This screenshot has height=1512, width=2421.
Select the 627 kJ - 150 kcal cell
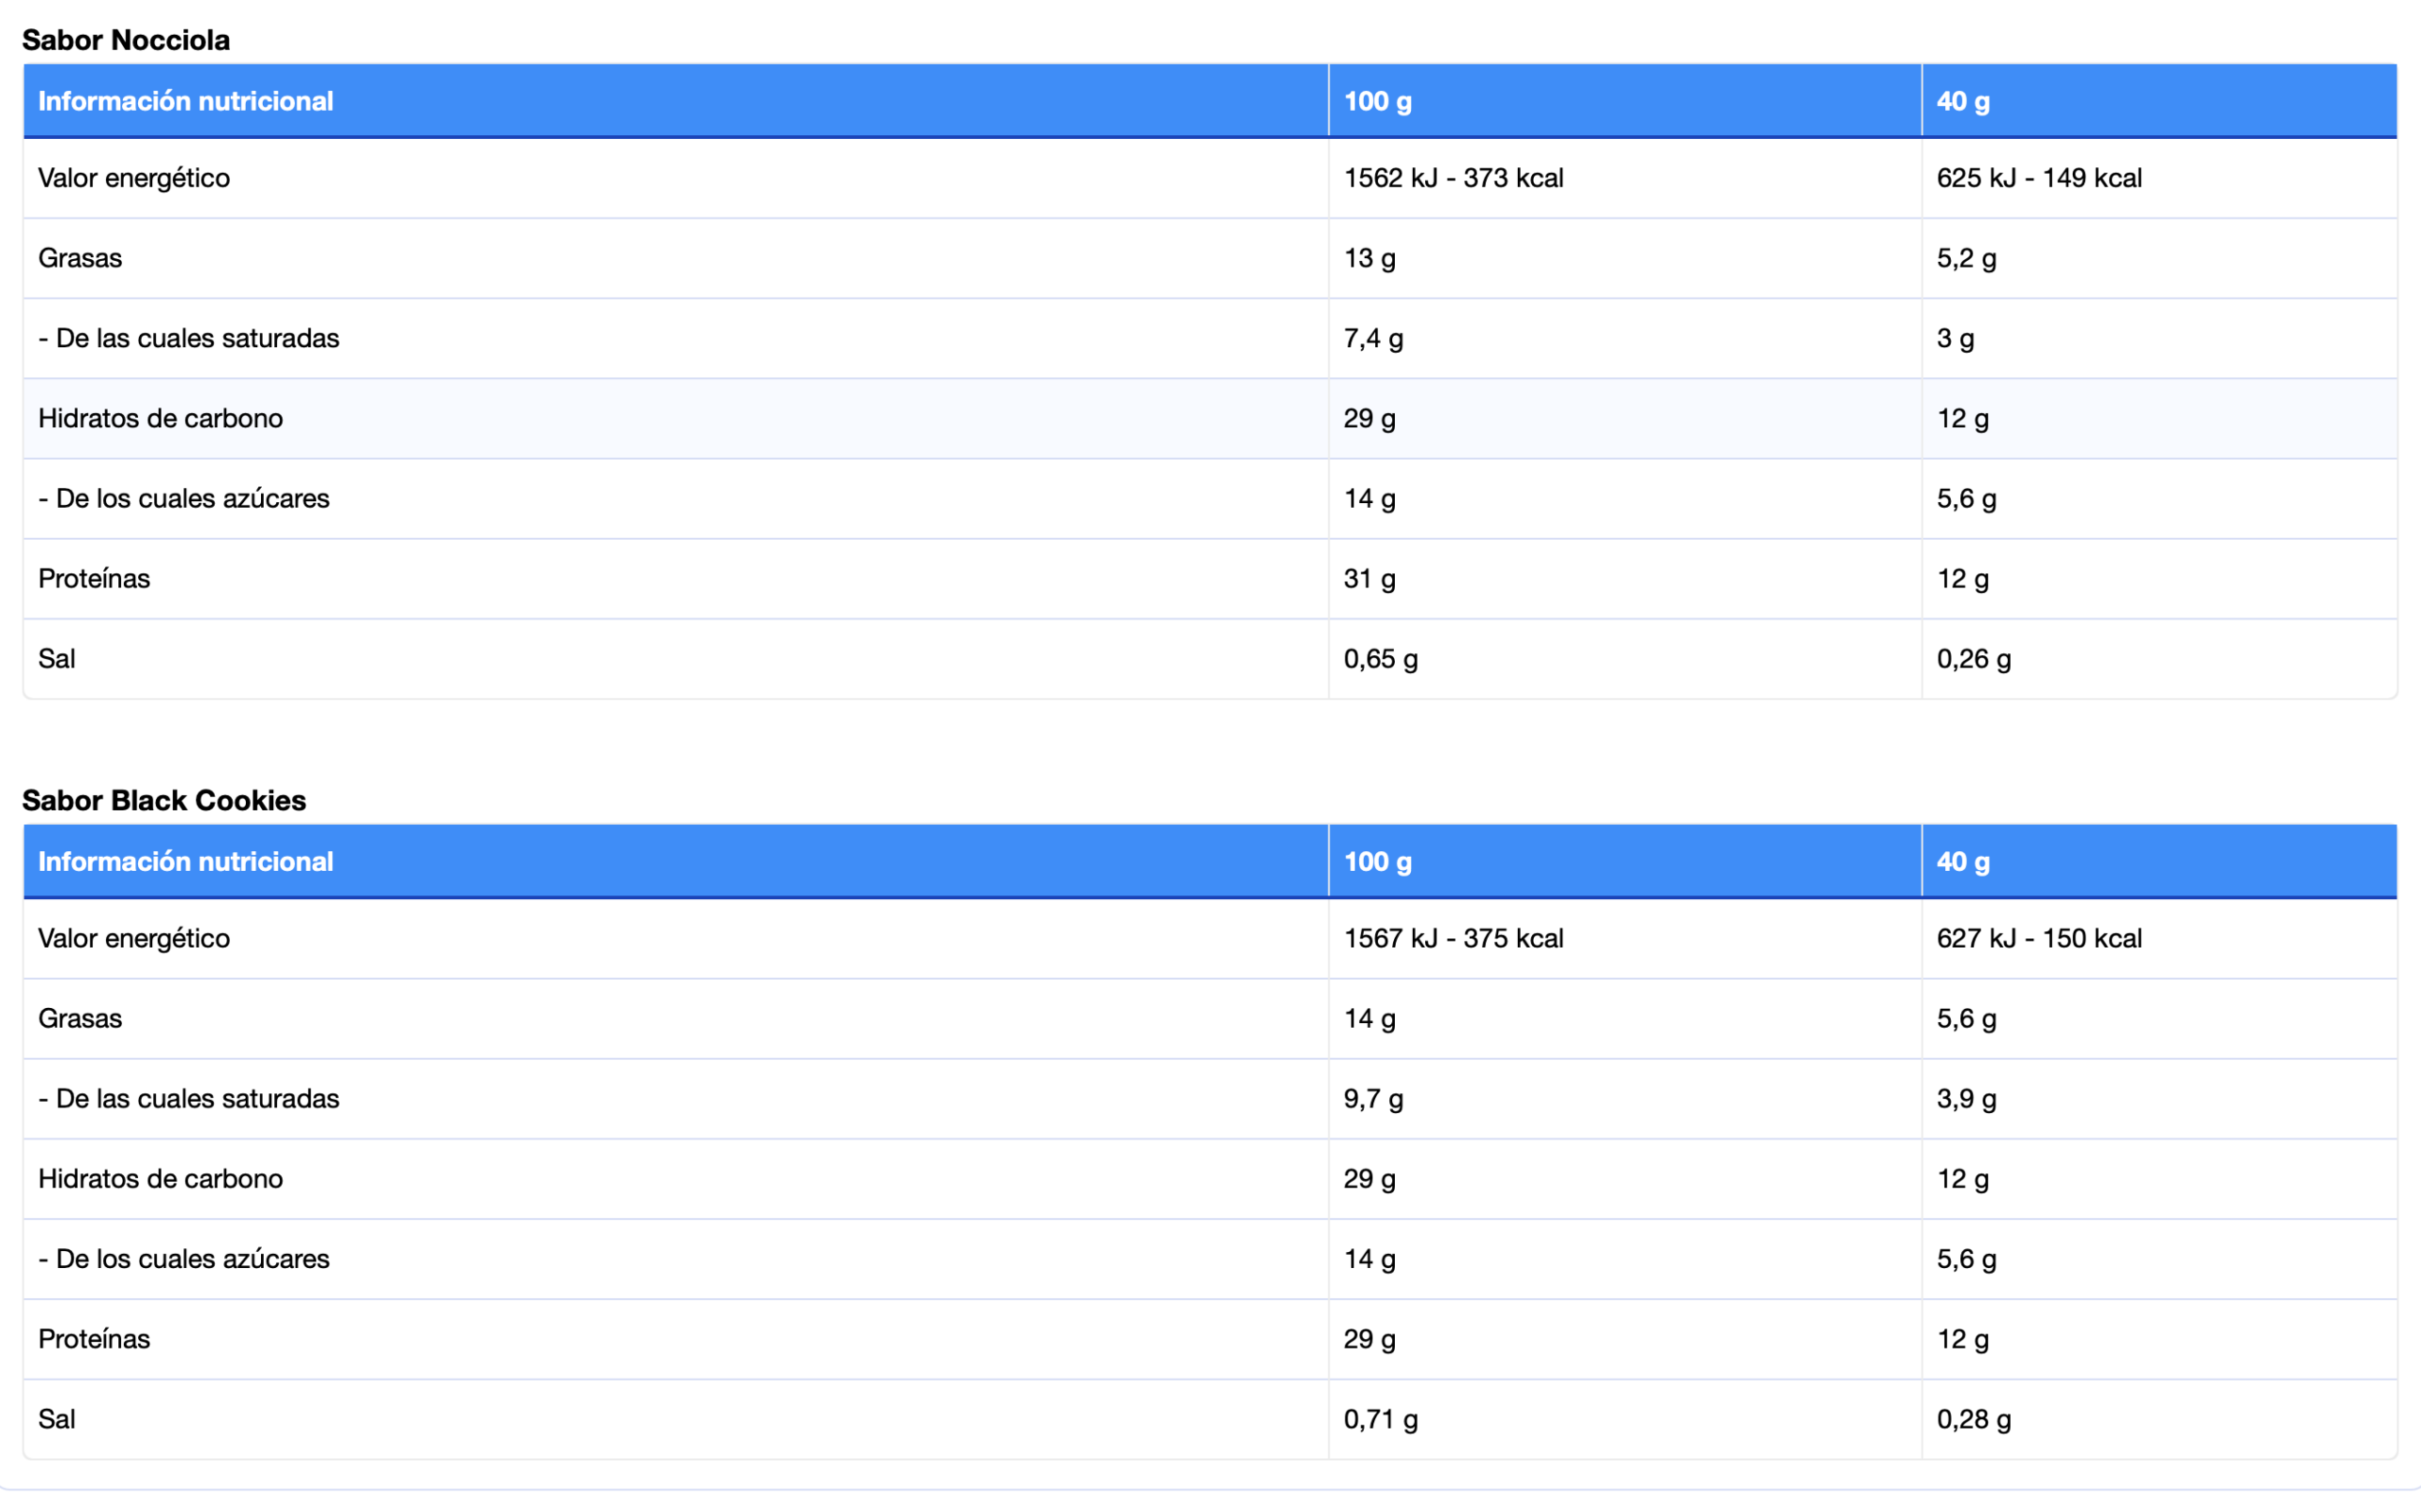2038,938
